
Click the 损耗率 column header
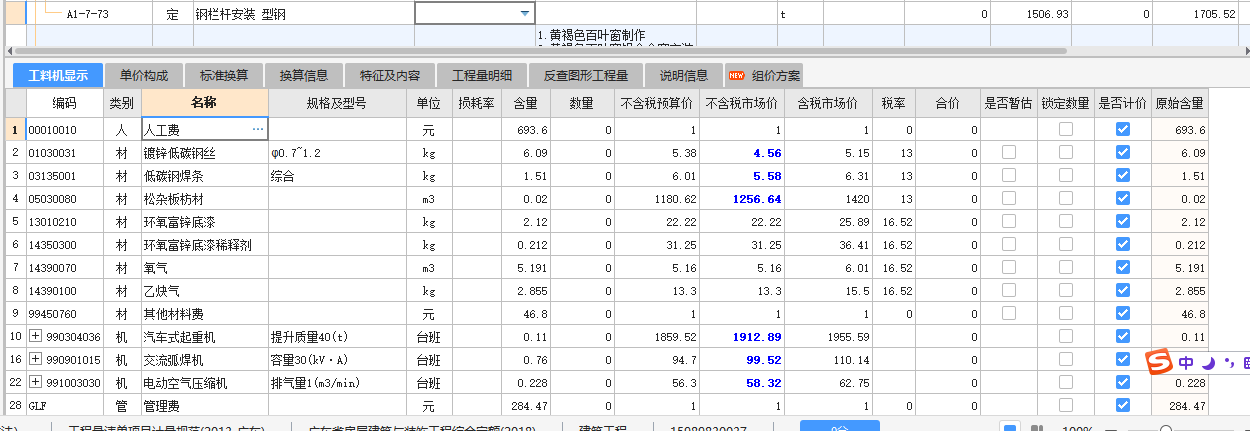click(x=475, y=103)
